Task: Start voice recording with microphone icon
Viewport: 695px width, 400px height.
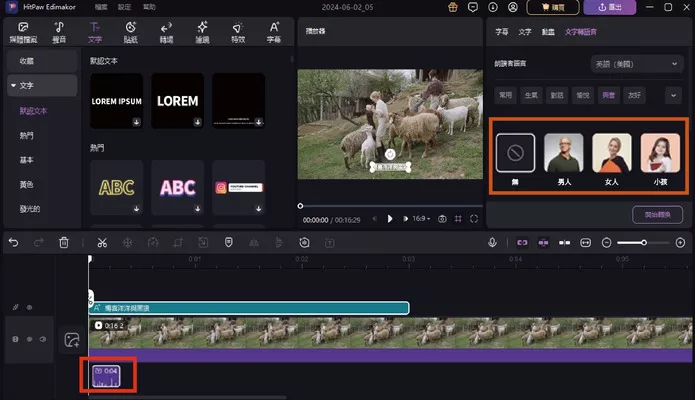Action: point(492,243)
